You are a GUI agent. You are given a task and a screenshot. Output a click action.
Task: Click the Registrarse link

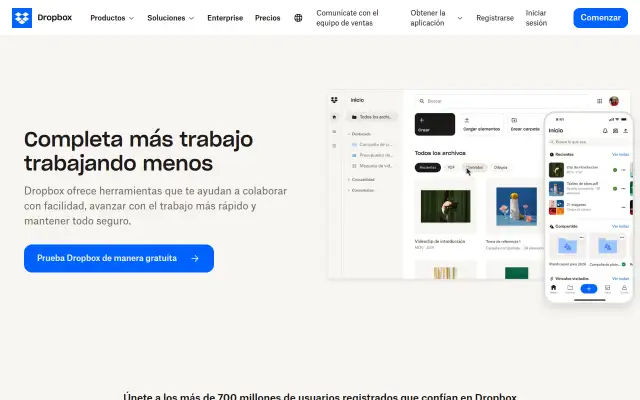(495, 18)
